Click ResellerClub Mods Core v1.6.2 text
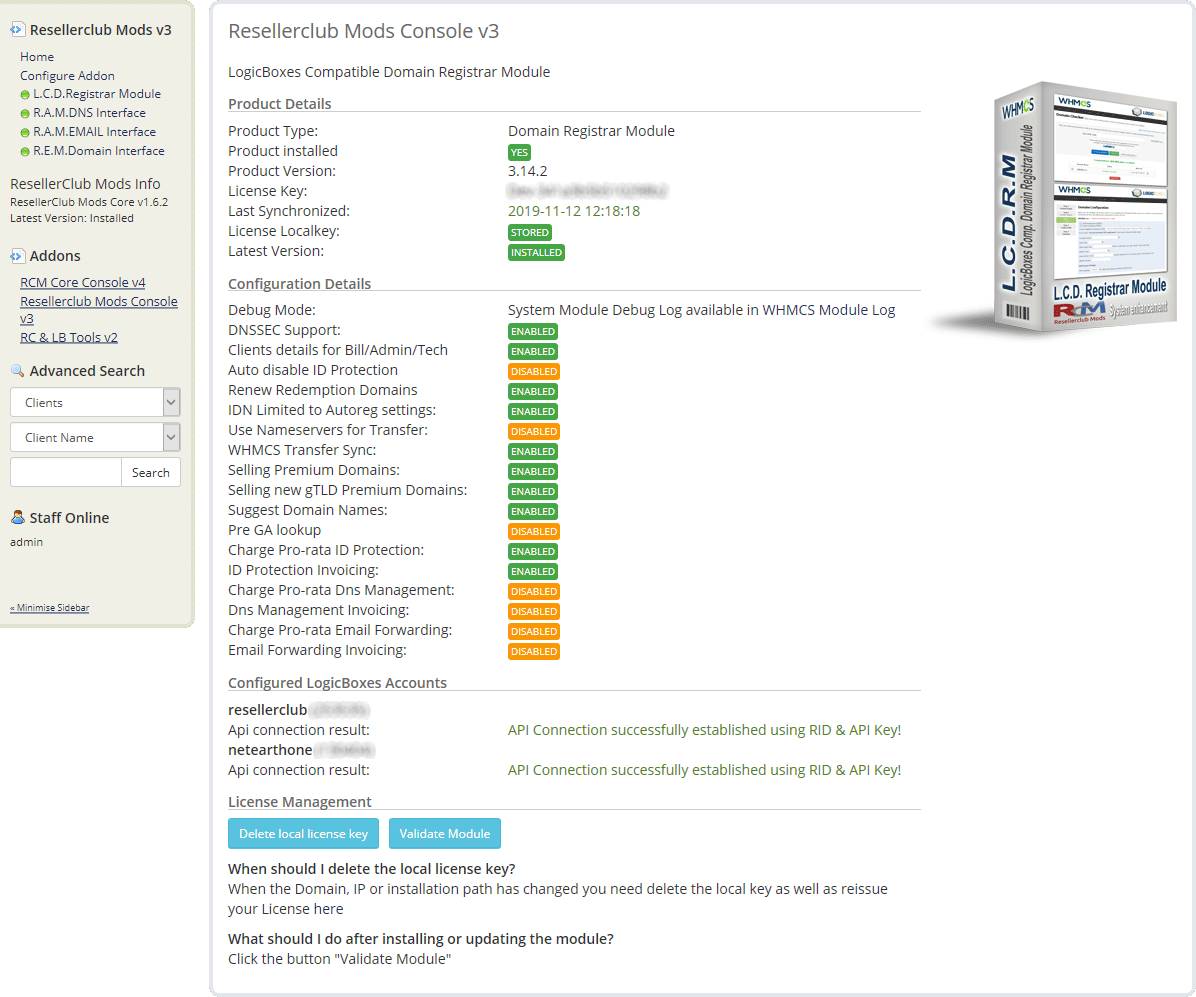Viewport: 1196px width, 997px height. point(88,202)
